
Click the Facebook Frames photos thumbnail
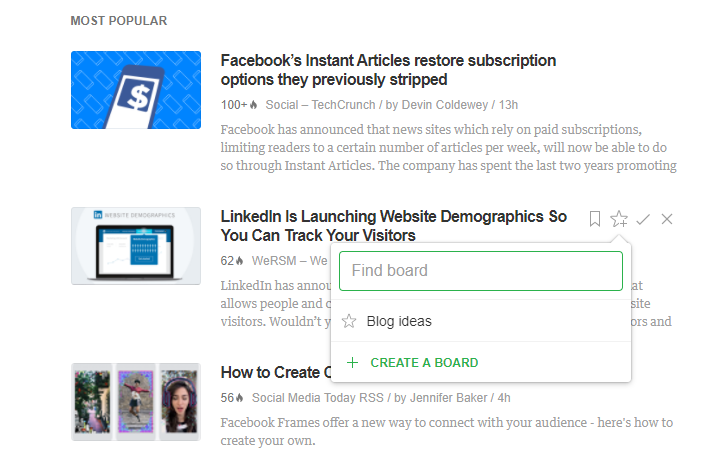tap(136, 402)
